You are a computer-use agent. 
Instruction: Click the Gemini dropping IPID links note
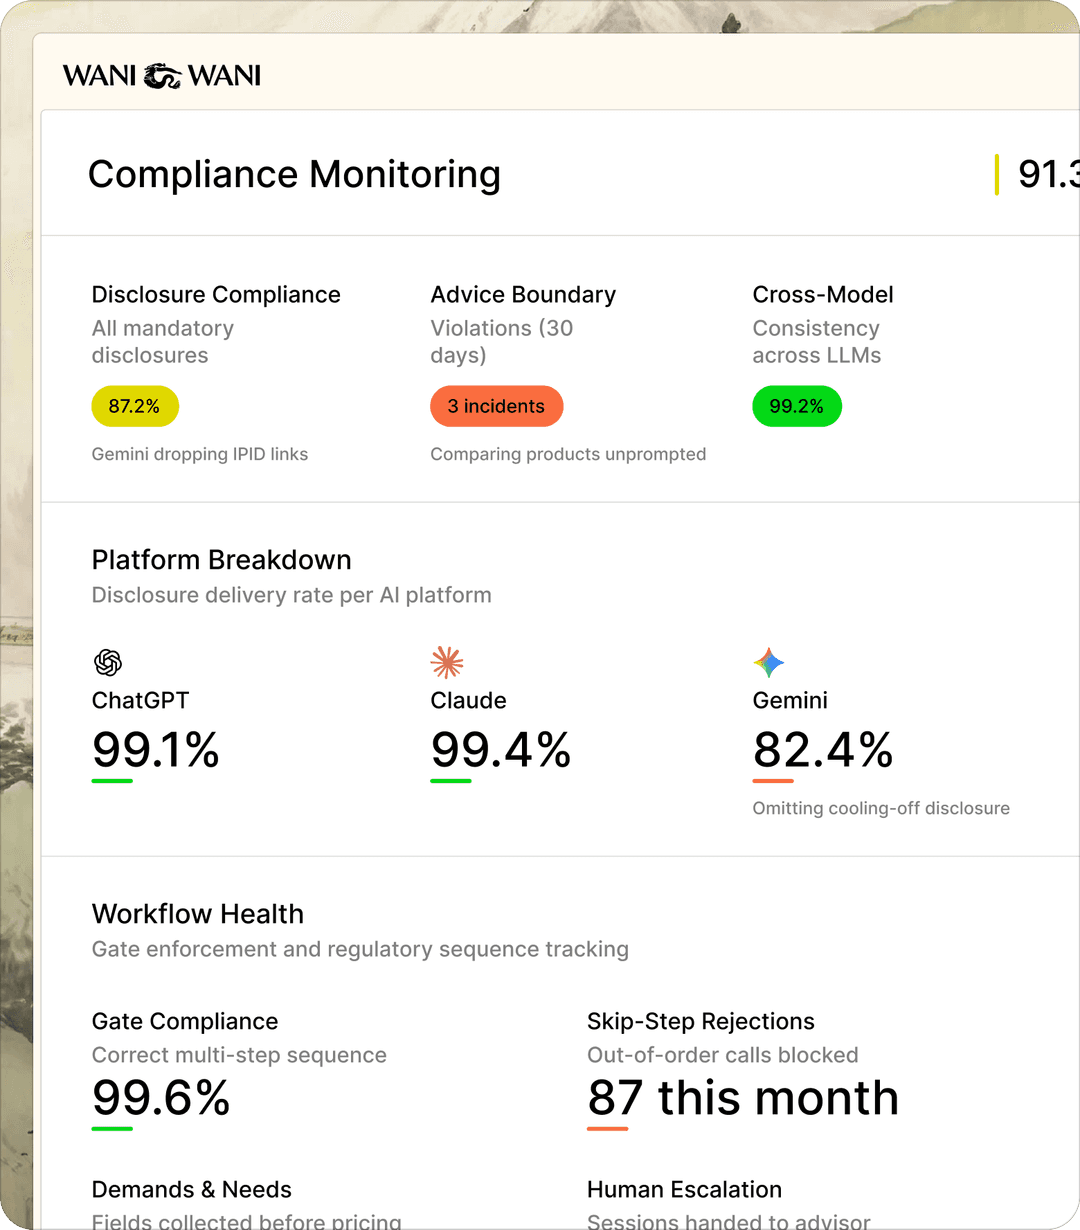point(200,454)
